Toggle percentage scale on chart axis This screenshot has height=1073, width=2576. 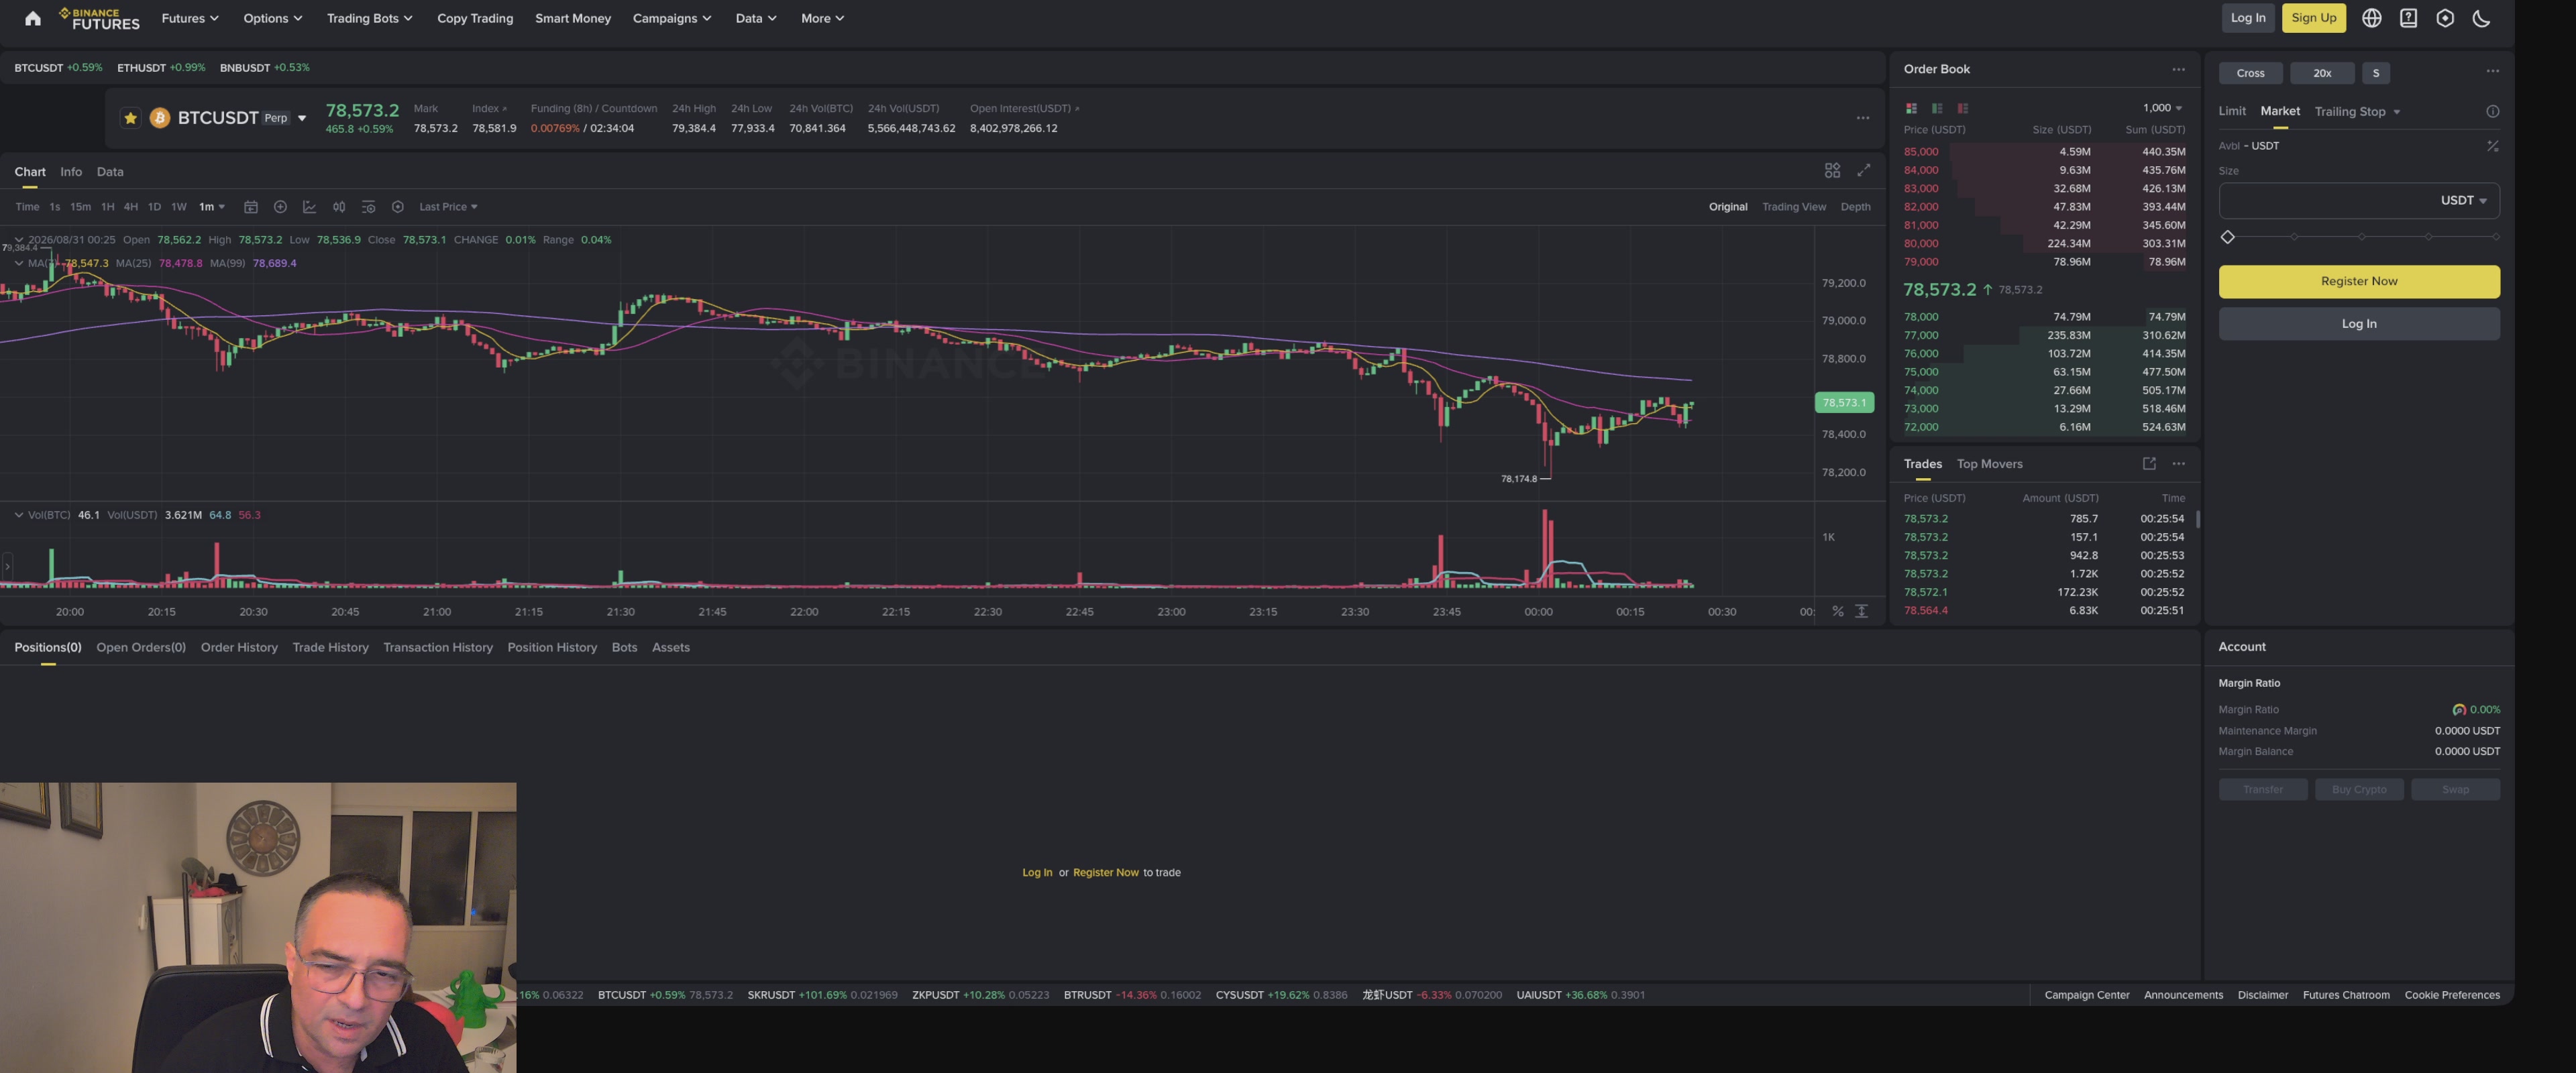pyautogui.click(x=1837, y=611)
